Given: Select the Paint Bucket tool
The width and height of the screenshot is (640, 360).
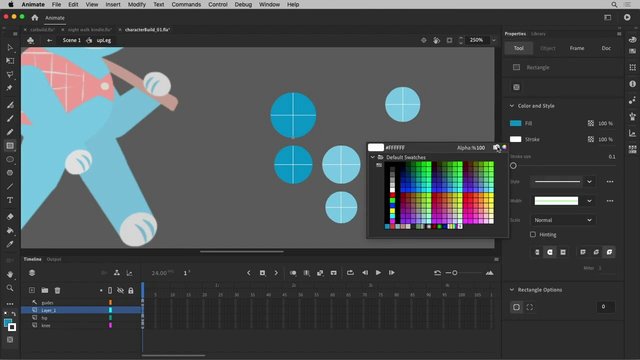Looking at the screenshot, I should click(x=10, y=230).
